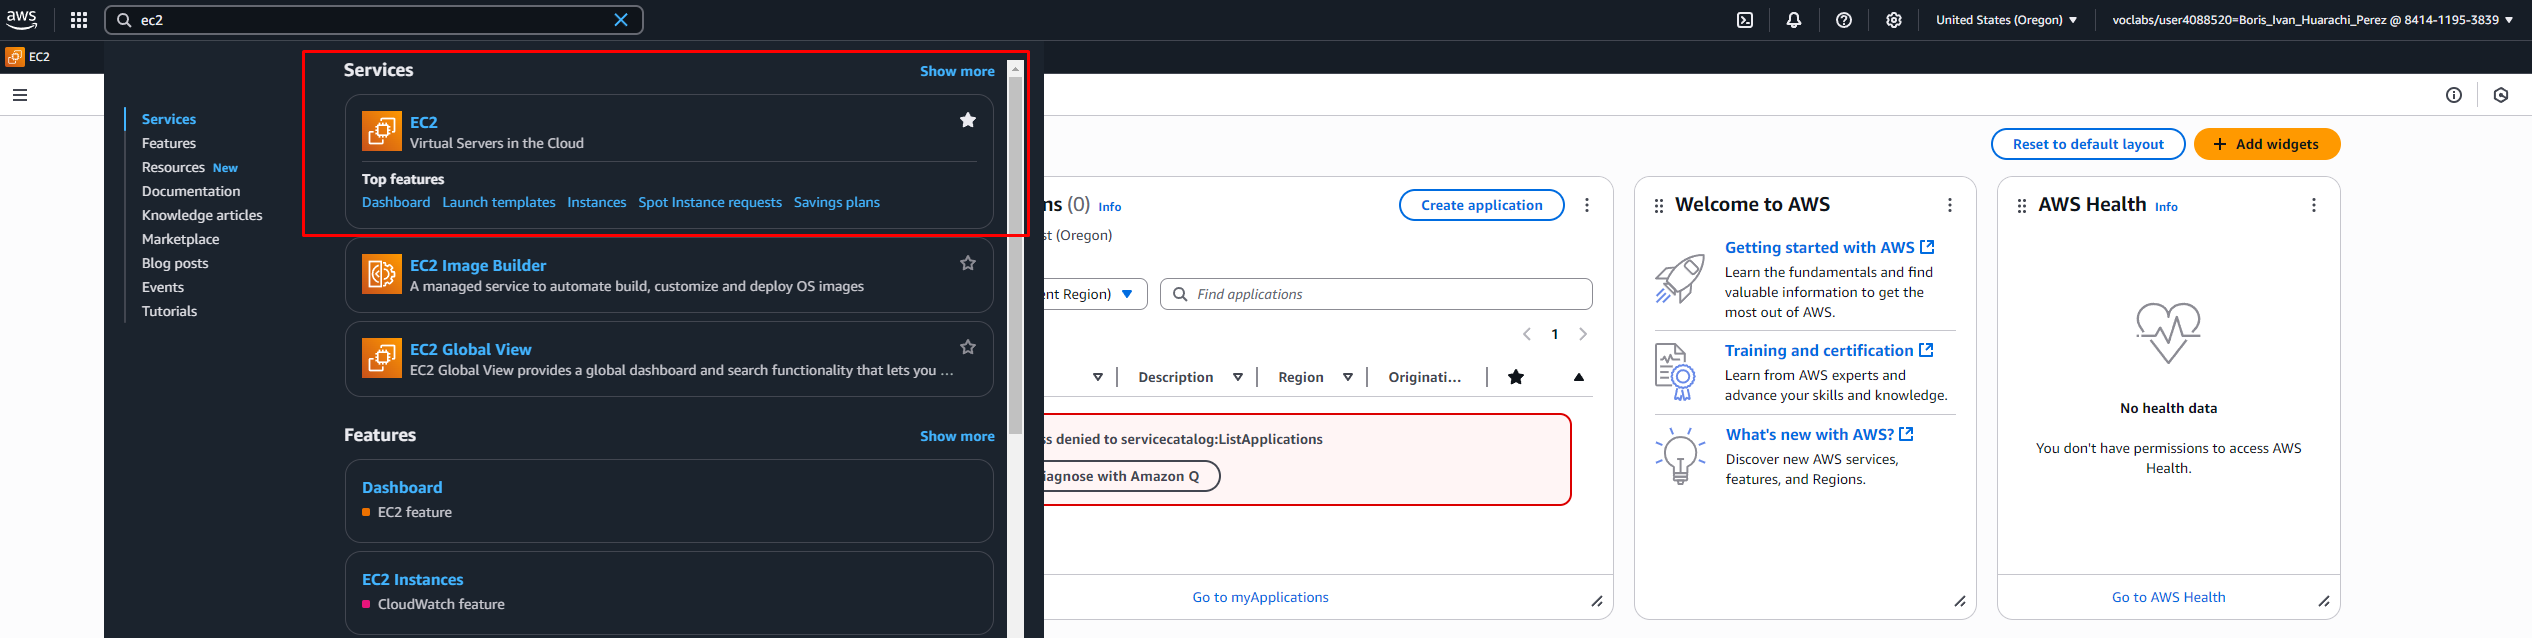Screen dimensions: 2532x638
Task: Select the Marketplace search category
Action: pos(180,239)
